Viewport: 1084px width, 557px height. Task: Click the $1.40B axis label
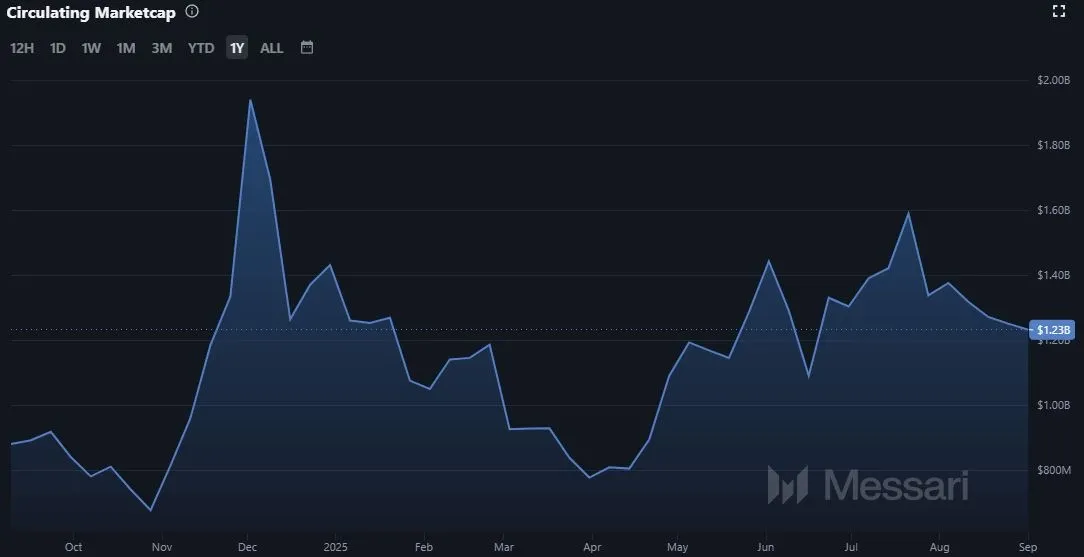point(1054,275)
